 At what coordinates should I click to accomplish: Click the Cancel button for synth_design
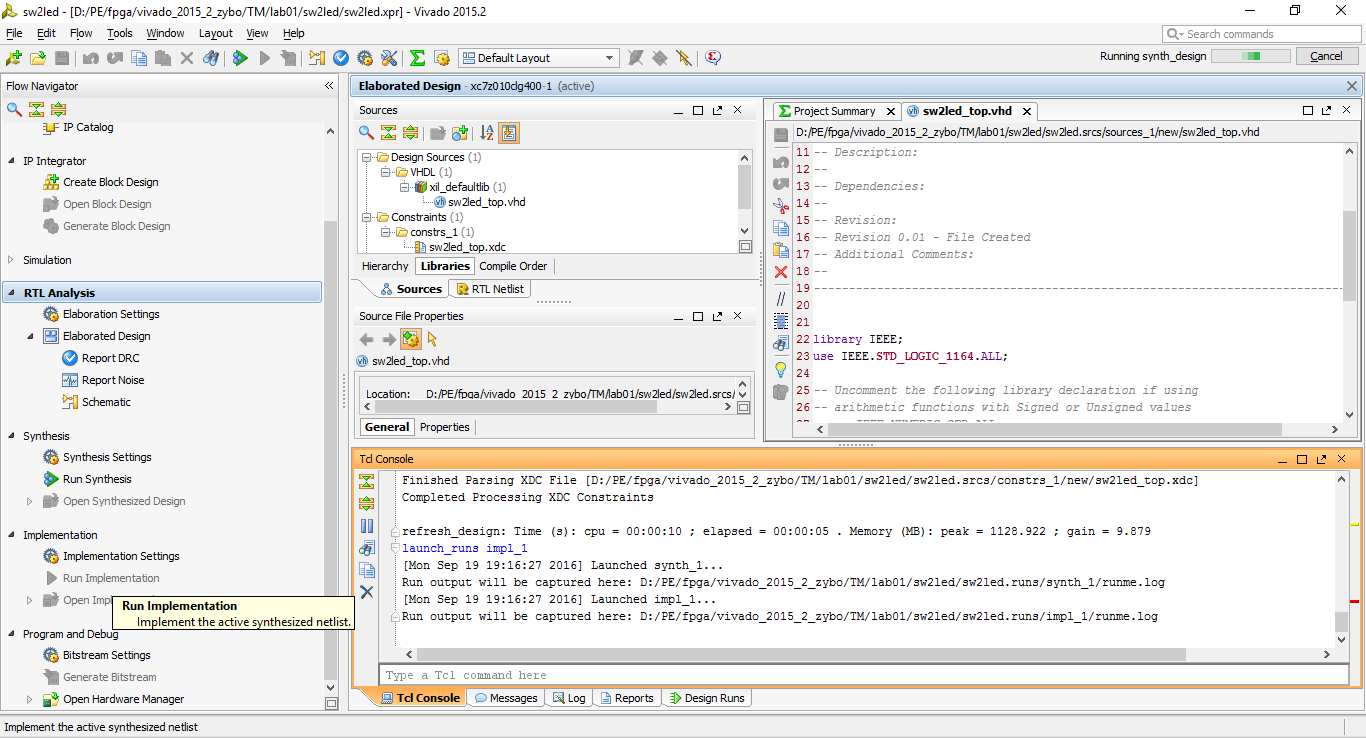tap(1327, 56)
